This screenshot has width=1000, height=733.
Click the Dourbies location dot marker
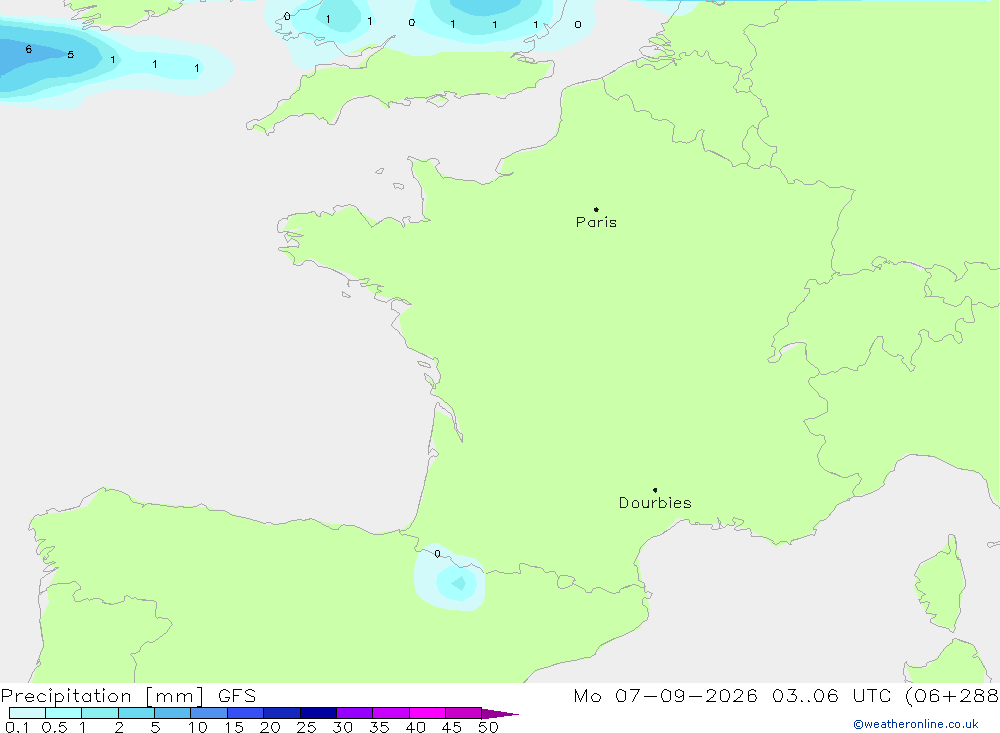[x=655, y=490]
